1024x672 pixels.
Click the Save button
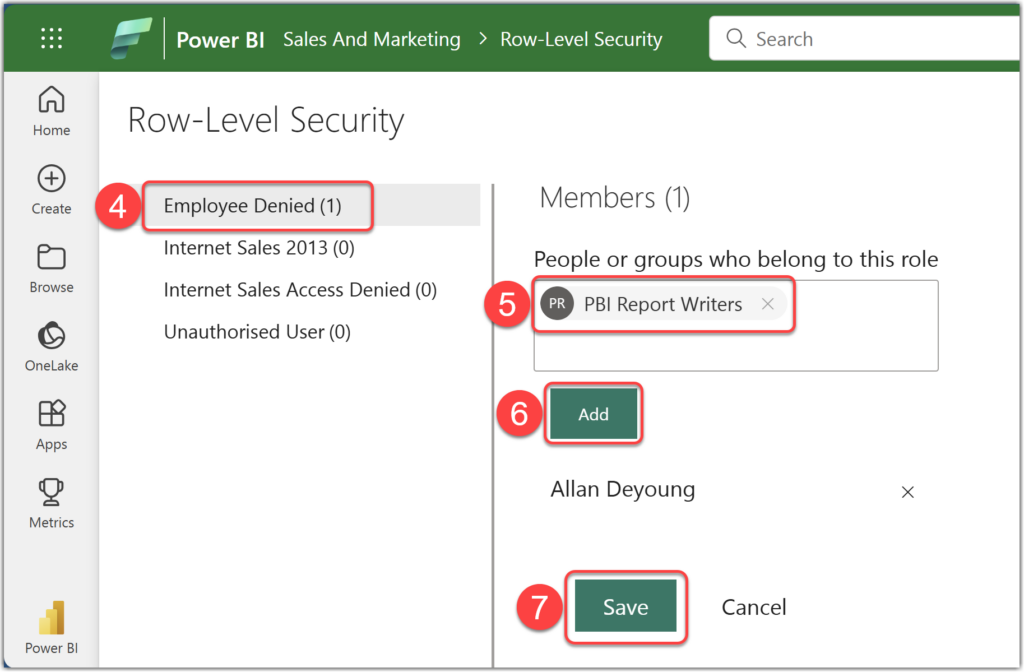626,607
